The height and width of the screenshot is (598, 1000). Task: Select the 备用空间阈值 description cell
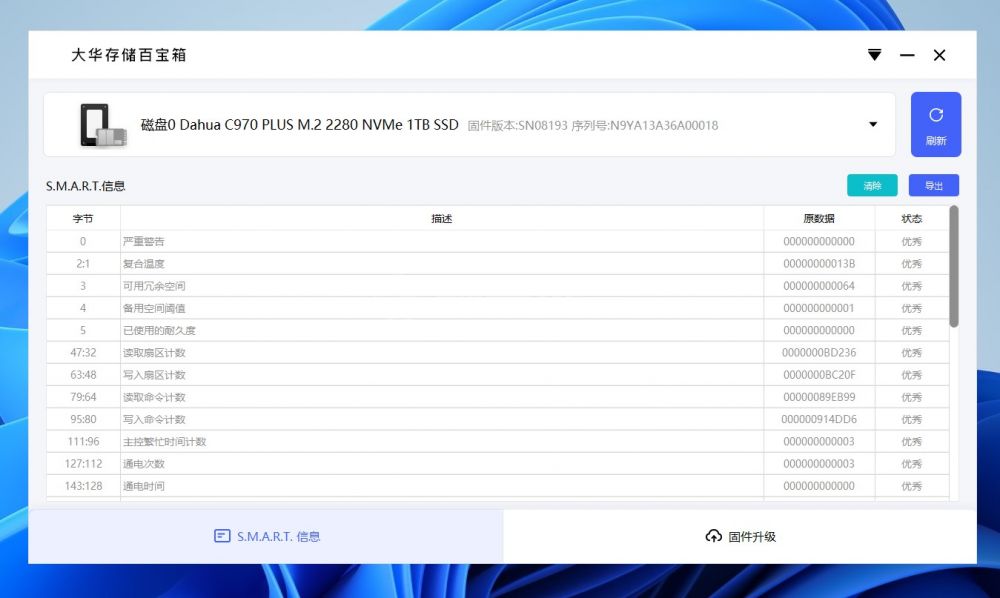[441, 309]
